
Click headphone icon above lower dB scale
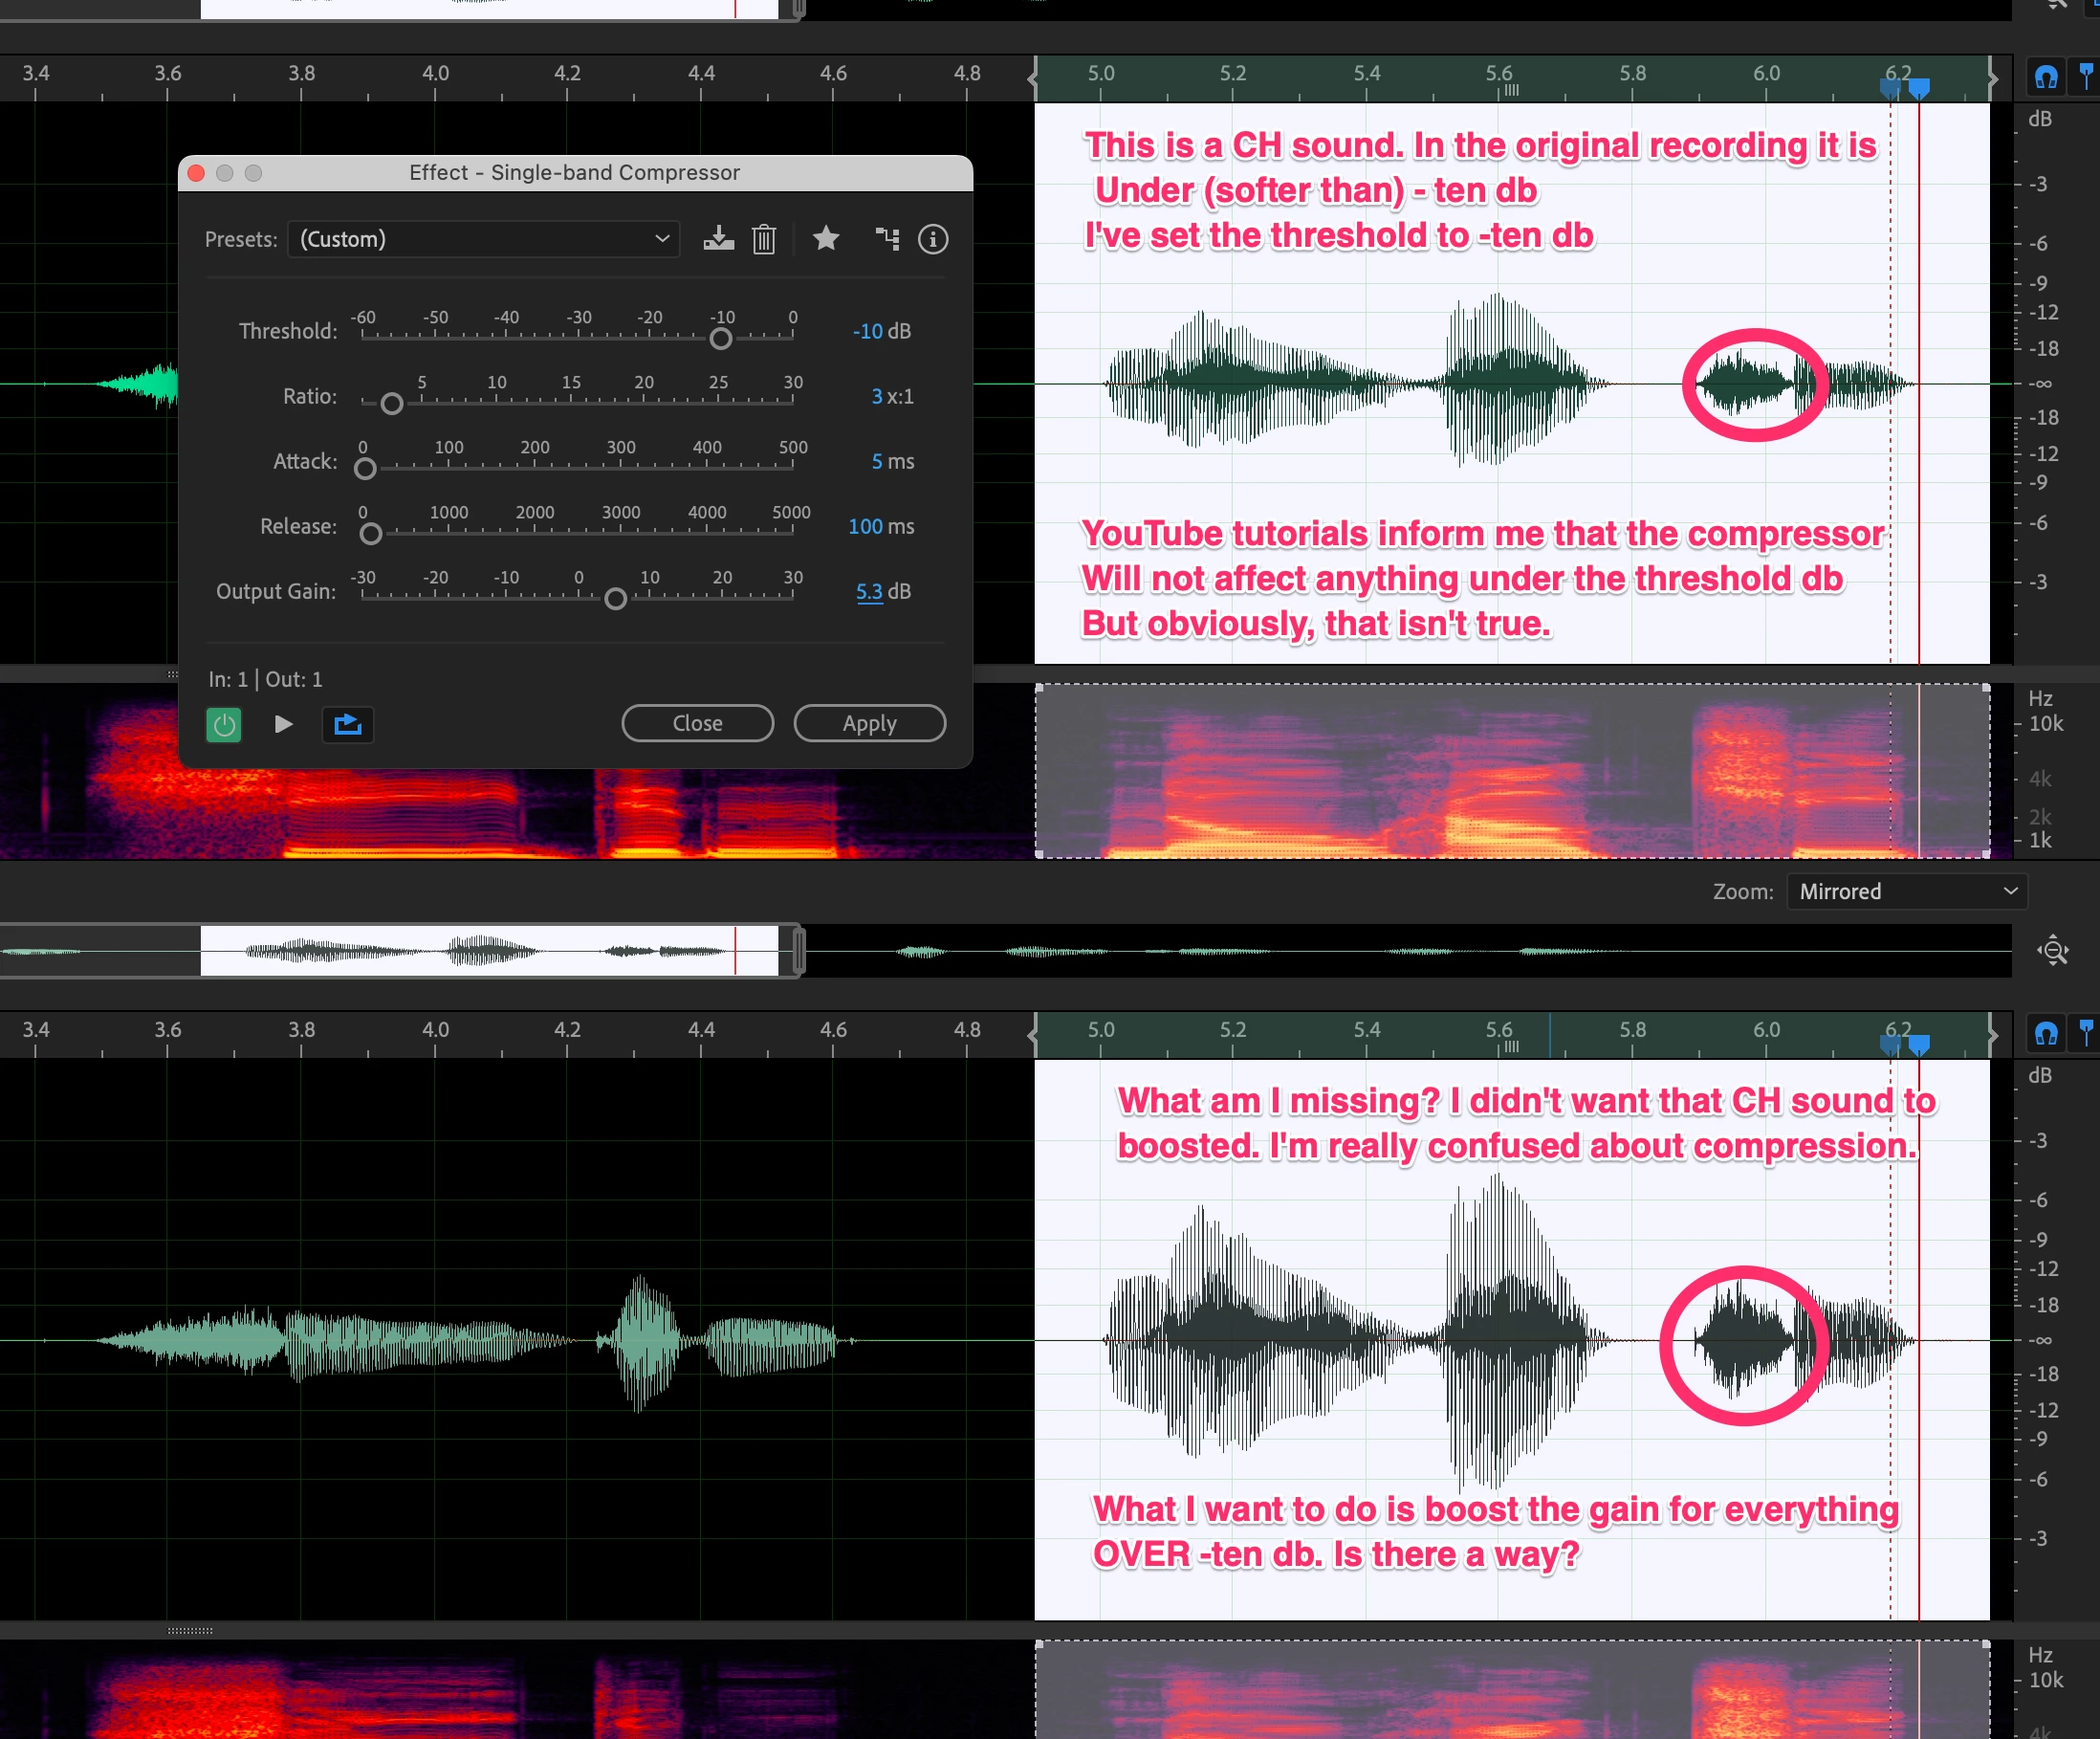pyautogui.click(x=2046, y=1033)
